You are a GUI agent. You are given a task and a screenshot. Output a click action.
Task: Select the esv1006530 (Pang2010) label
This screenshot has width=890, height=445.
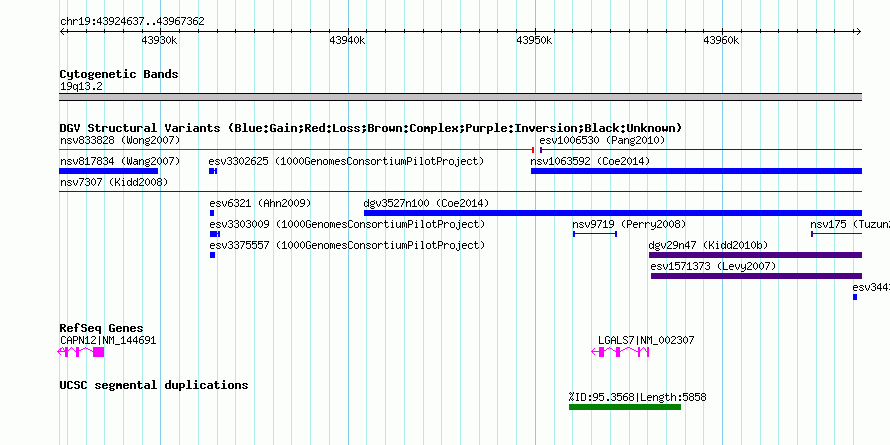(x=602, y=140)
